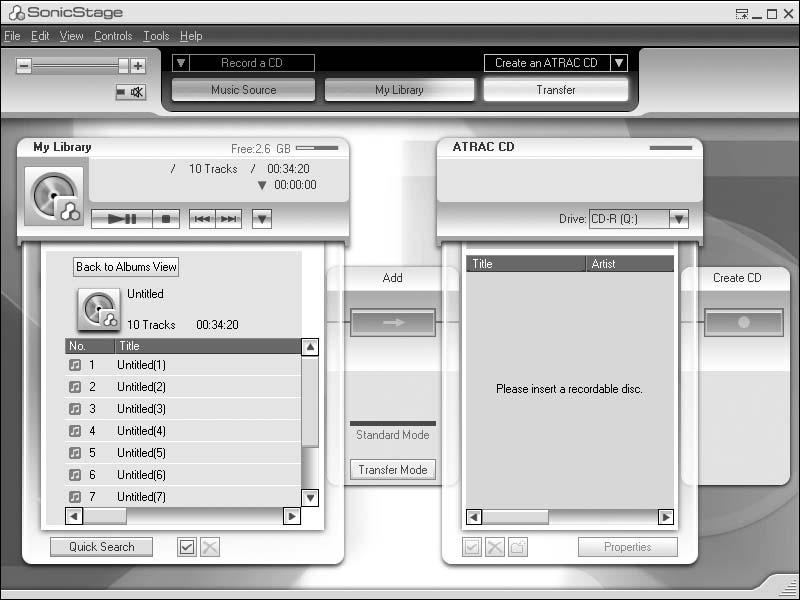Click the library deselect X icon
The width and height of the screenshot is (800, 600).
[x=210, y=547]
